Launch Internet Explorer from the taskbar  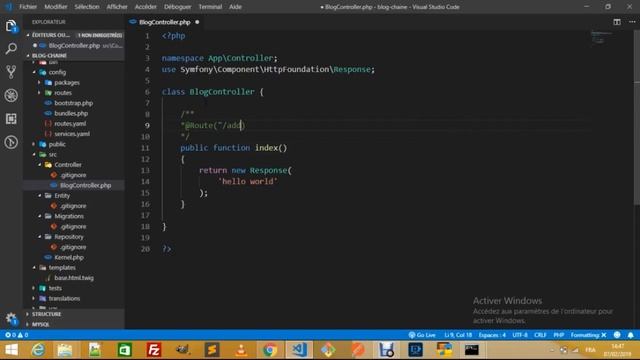(x=38, y=350)
